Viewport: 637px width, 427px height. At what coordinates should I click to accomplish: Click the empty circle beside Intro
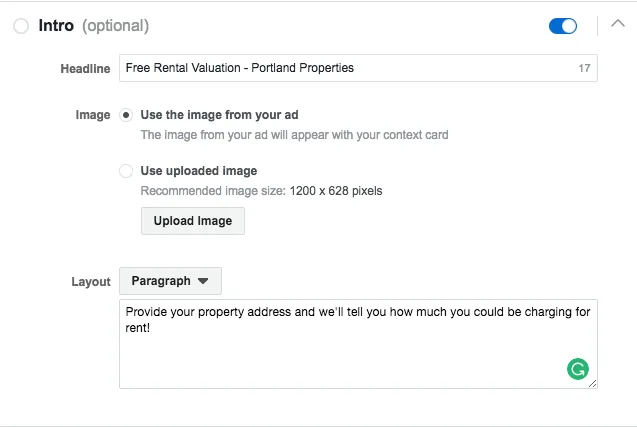point(21,26)
